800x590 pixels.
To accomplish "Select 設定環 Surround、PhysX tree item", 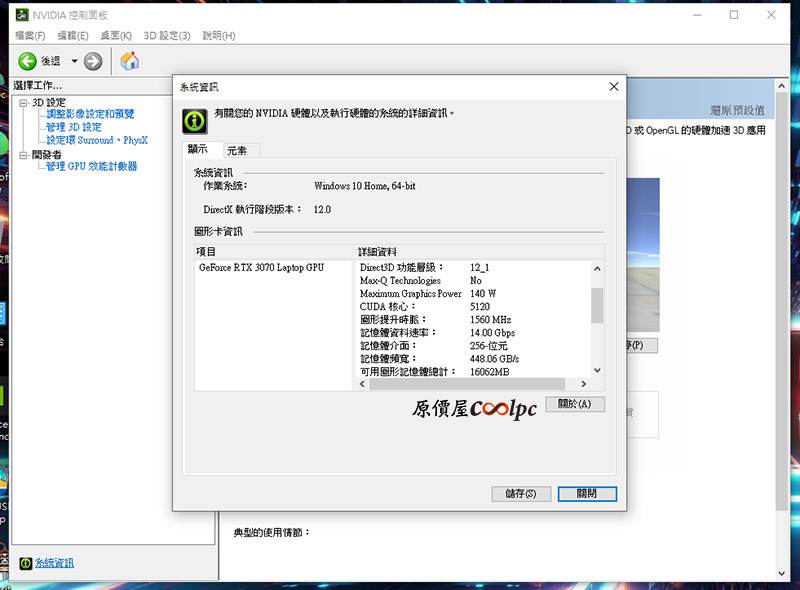I will coord(97,140).
